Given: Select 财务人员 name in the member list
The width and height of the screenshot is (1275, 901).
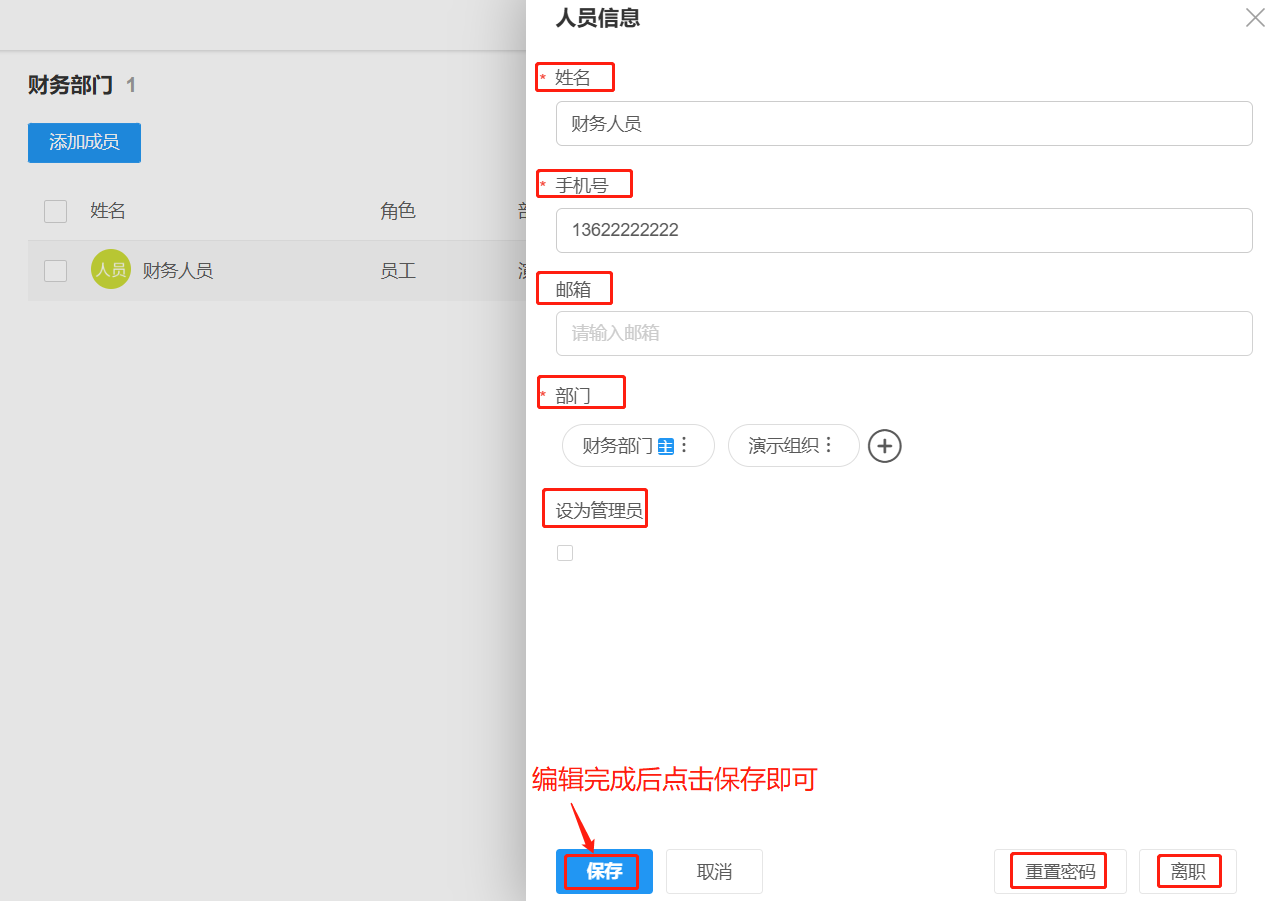Looking at the screenshot, I should point(178,269).
